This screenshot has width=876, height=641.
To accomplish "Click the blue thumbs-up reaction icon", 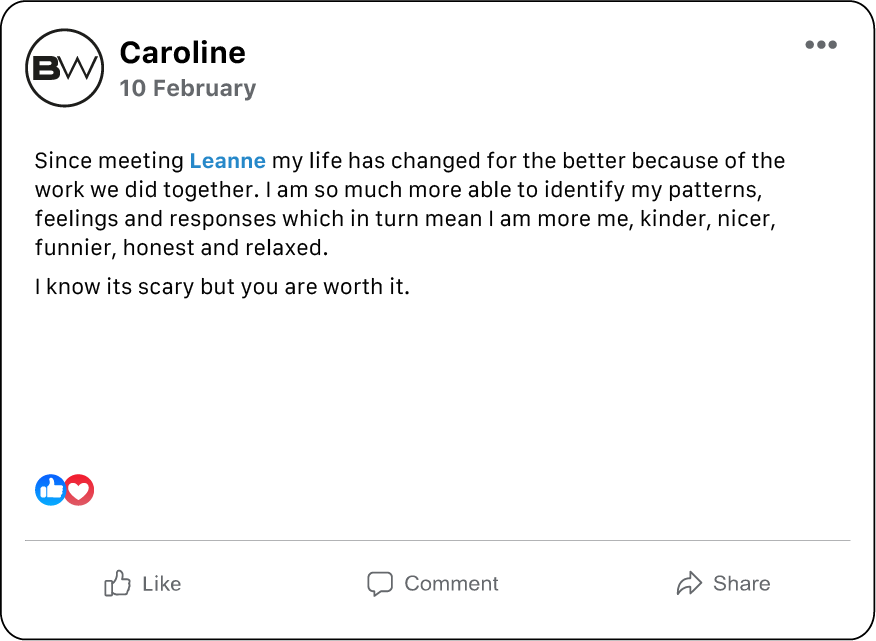I will click(x=50, y=490).
